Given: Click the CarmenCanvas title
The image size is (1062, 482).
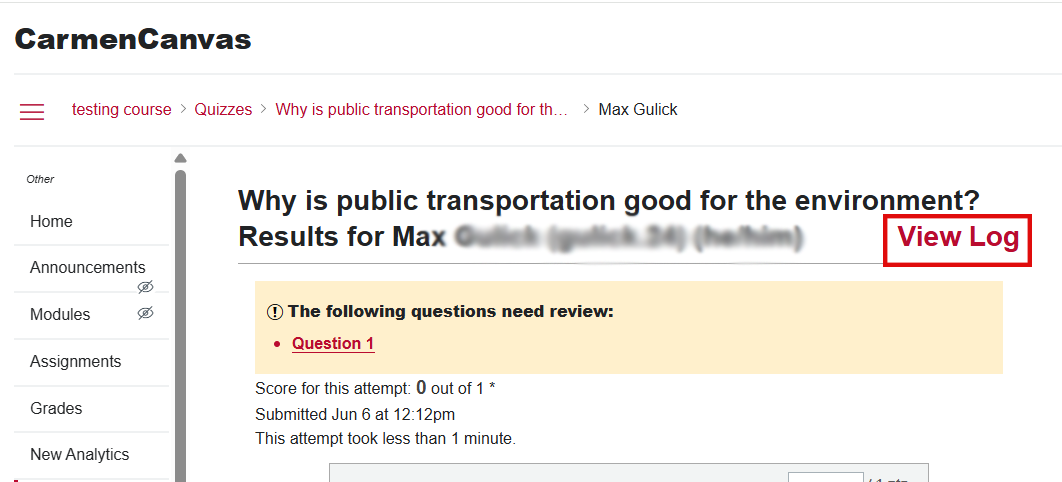Looking at the screenshot, I should pyautogui.click(x=133, y=40).
